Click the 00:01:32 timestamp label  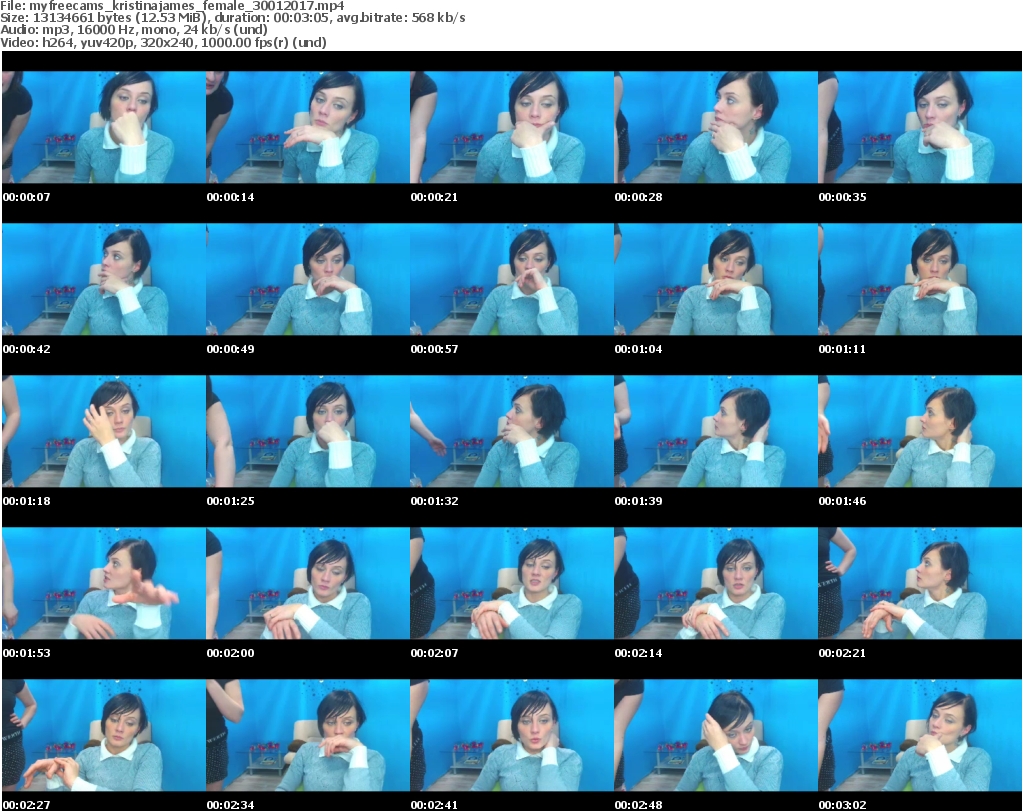click(x=434, y=501)
